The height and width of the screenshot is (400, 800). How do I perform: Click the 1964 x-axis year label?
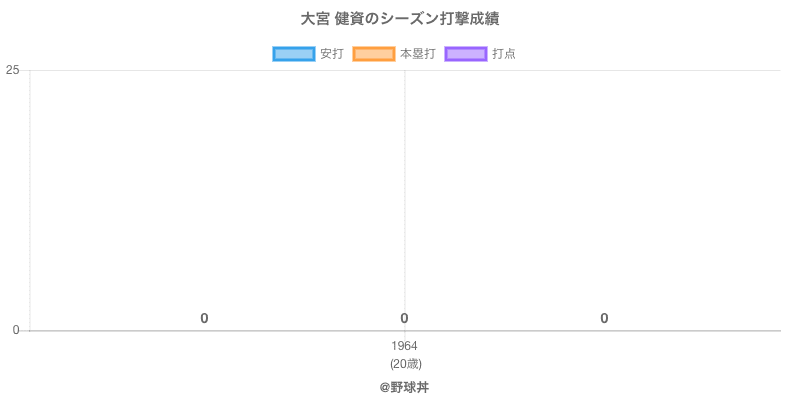(405, 346)
